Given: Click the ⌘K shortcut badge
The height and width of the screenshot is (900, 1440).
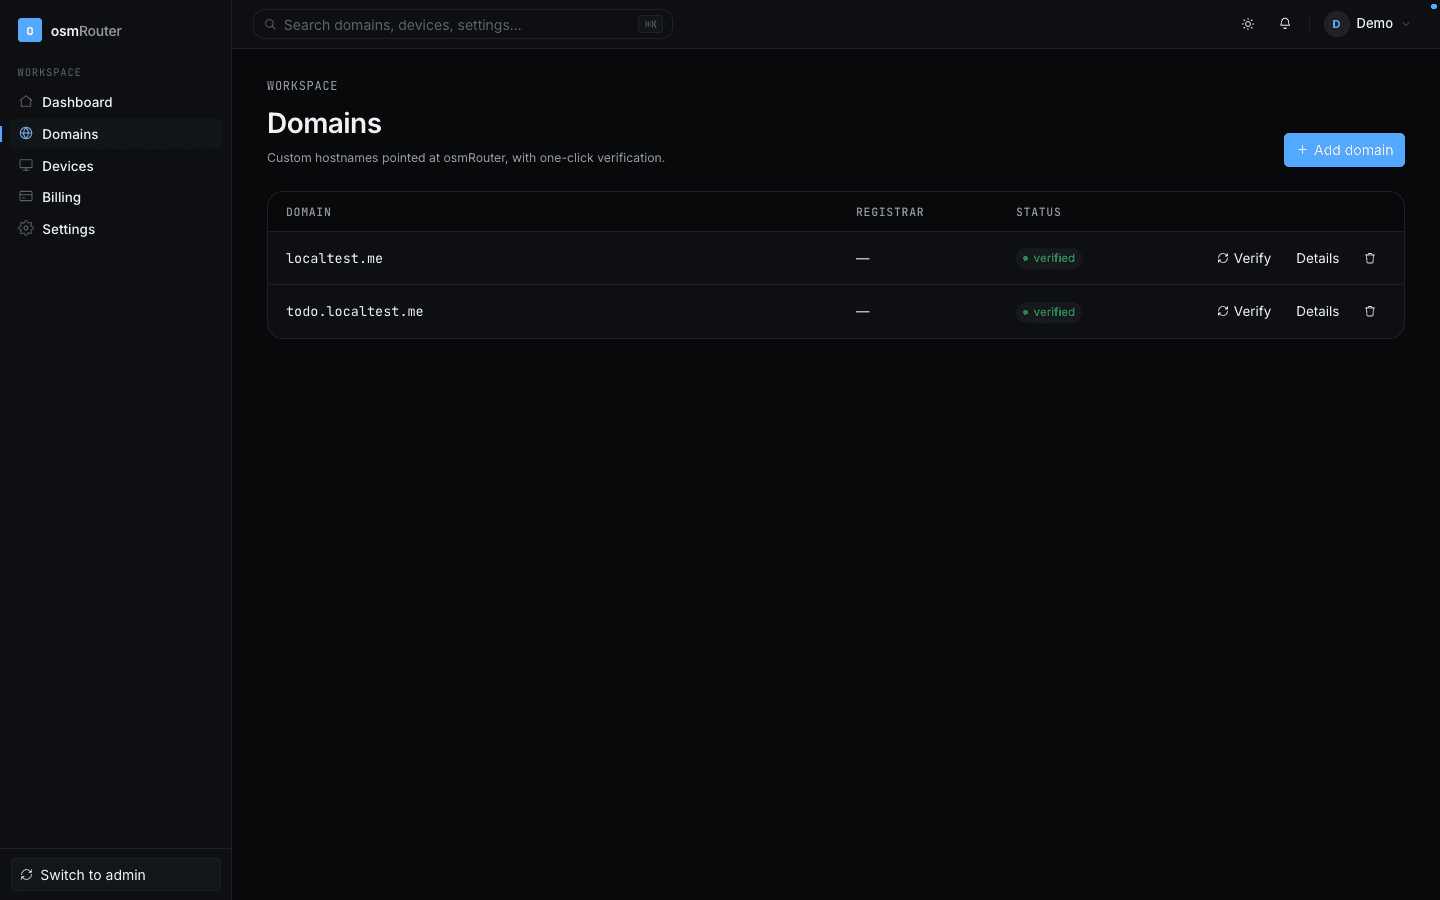Looking at the screenshot, I should [x=650, y=24].
